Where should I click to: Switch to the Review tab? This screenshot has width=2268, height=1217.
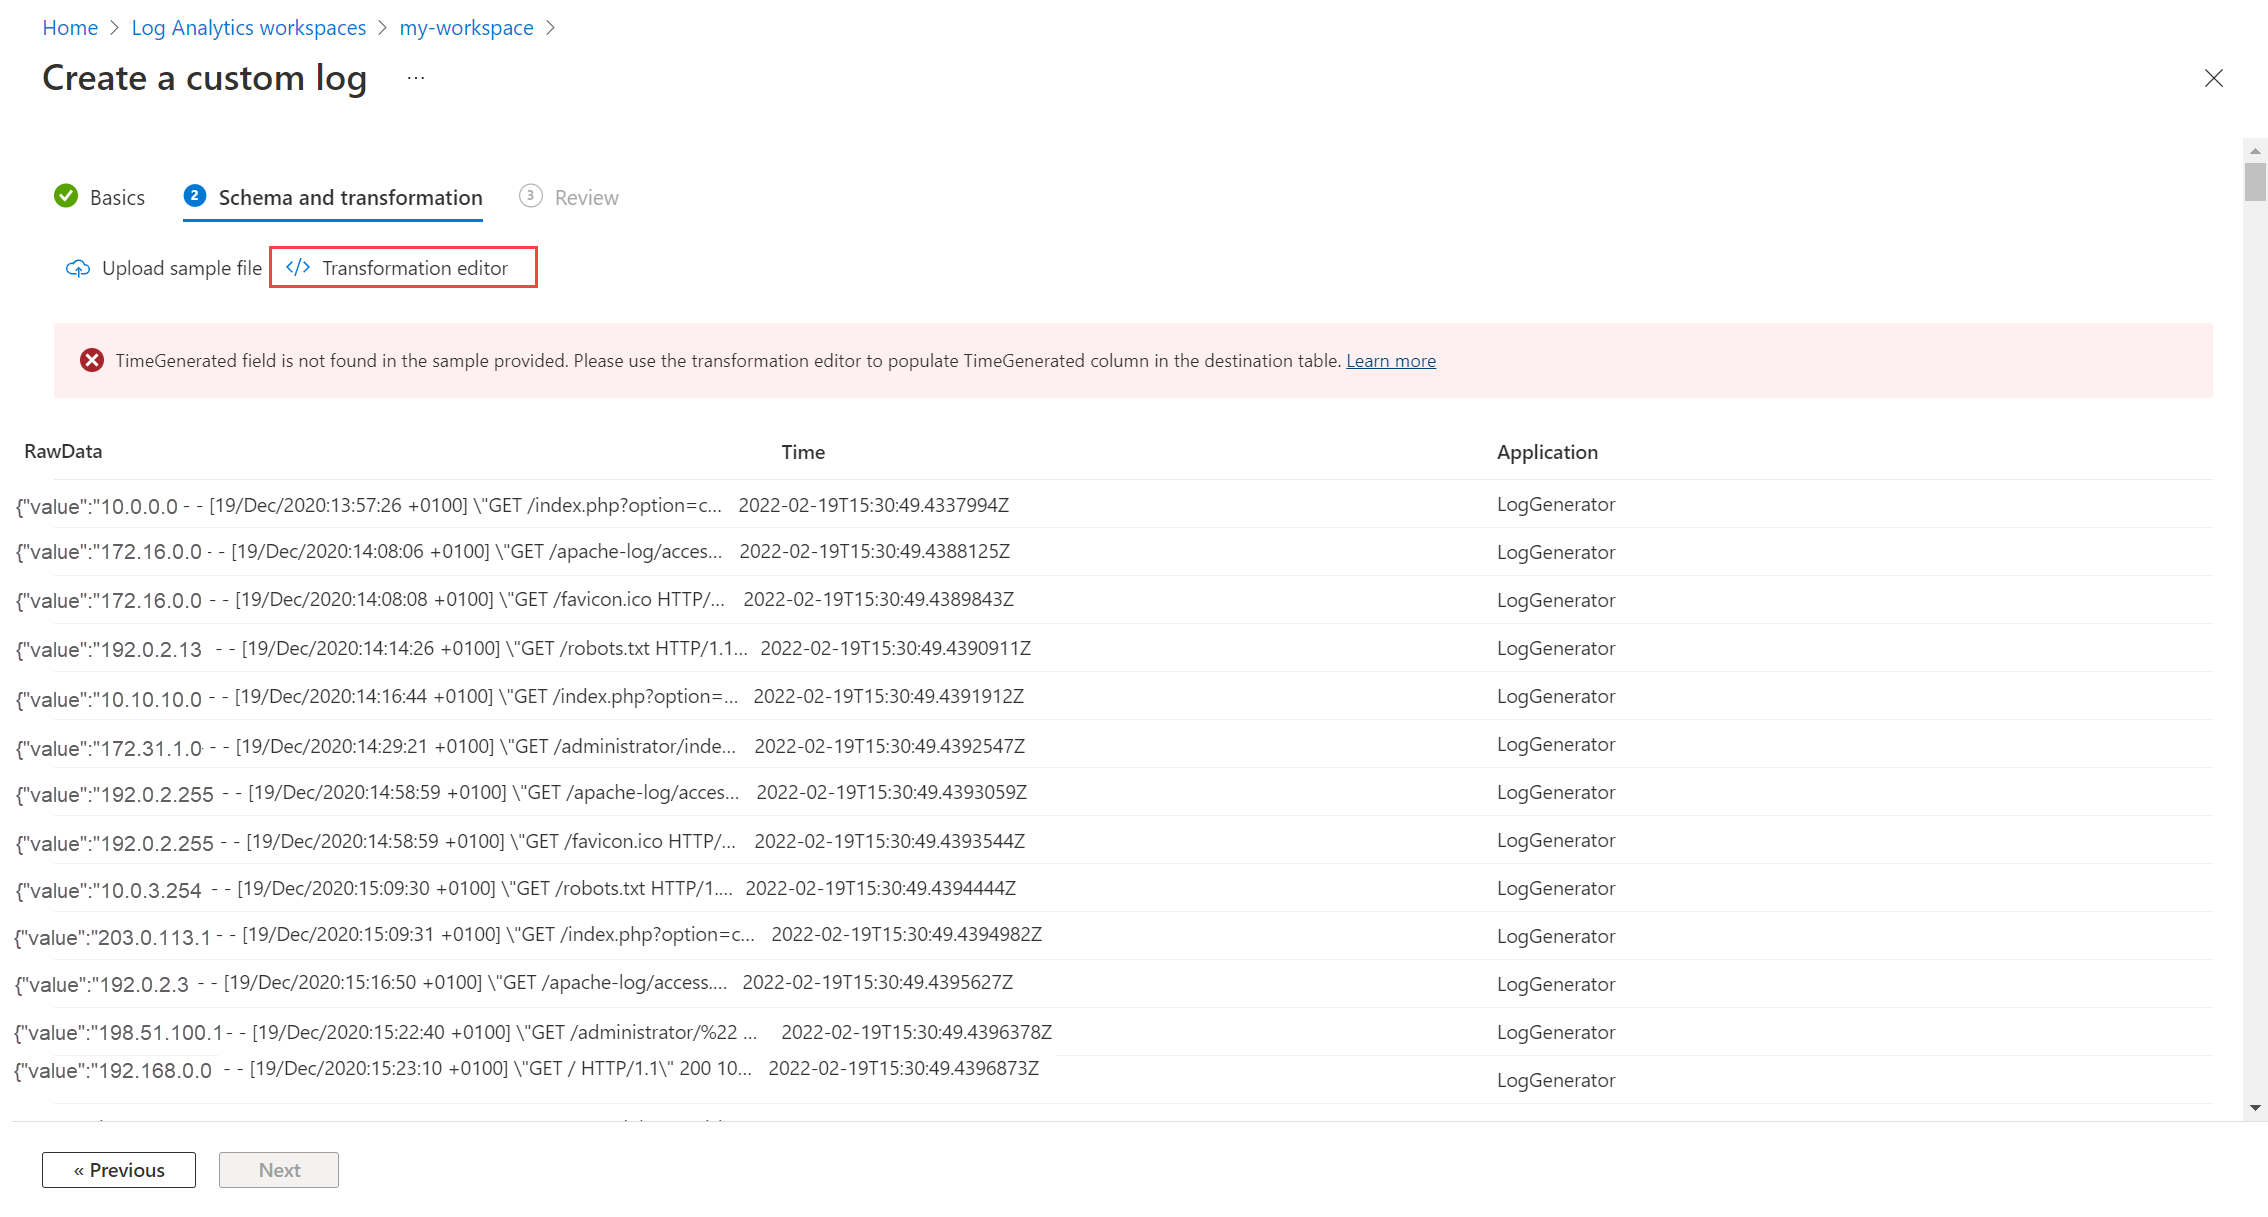coord(586,198)
